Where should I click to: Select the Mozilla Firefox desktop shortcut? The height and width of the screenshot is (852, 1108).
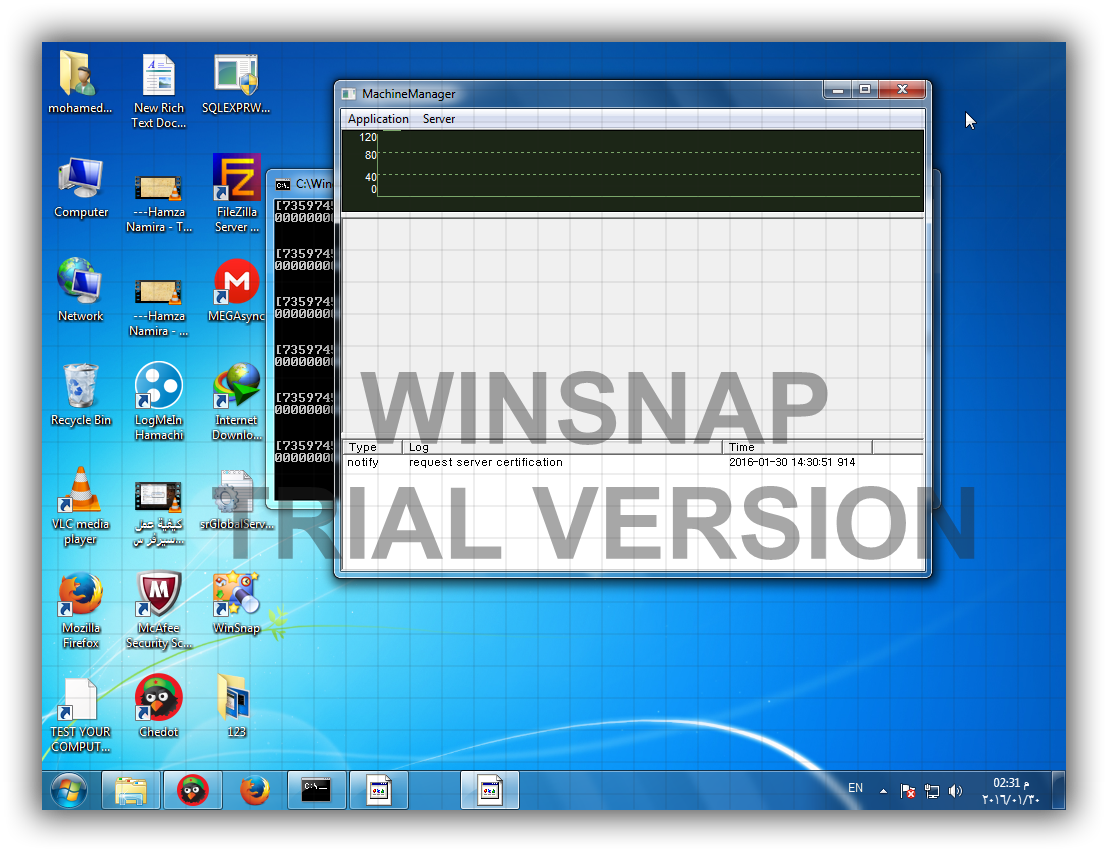click(81, 610)
